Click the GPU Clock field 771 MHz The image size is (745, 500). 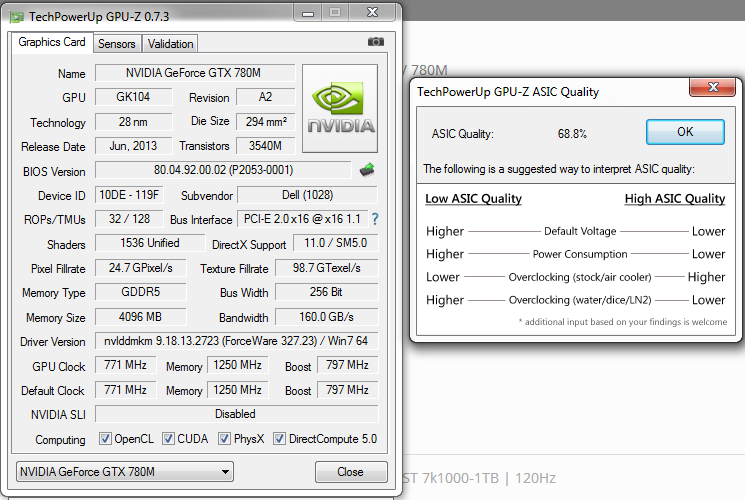click(x=125, y=365)
